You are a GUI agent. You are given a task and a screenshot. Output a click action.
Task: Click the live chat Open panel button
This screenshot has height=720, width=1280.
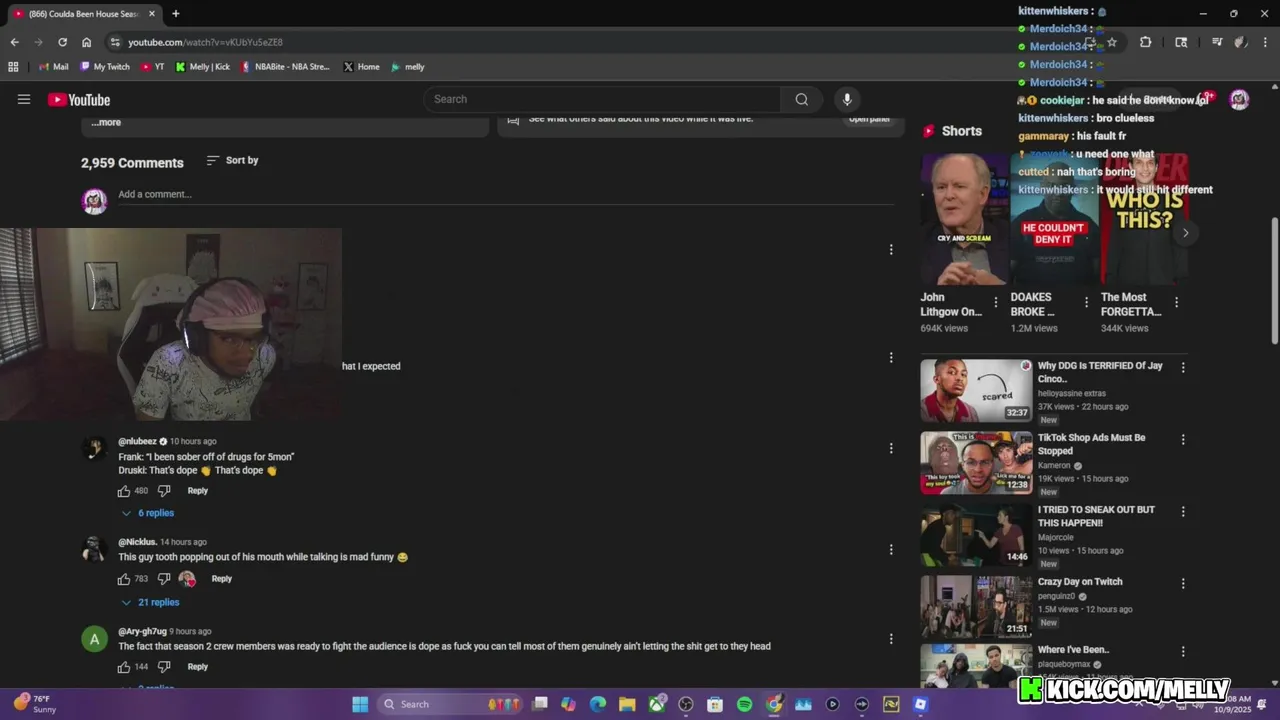869,119
